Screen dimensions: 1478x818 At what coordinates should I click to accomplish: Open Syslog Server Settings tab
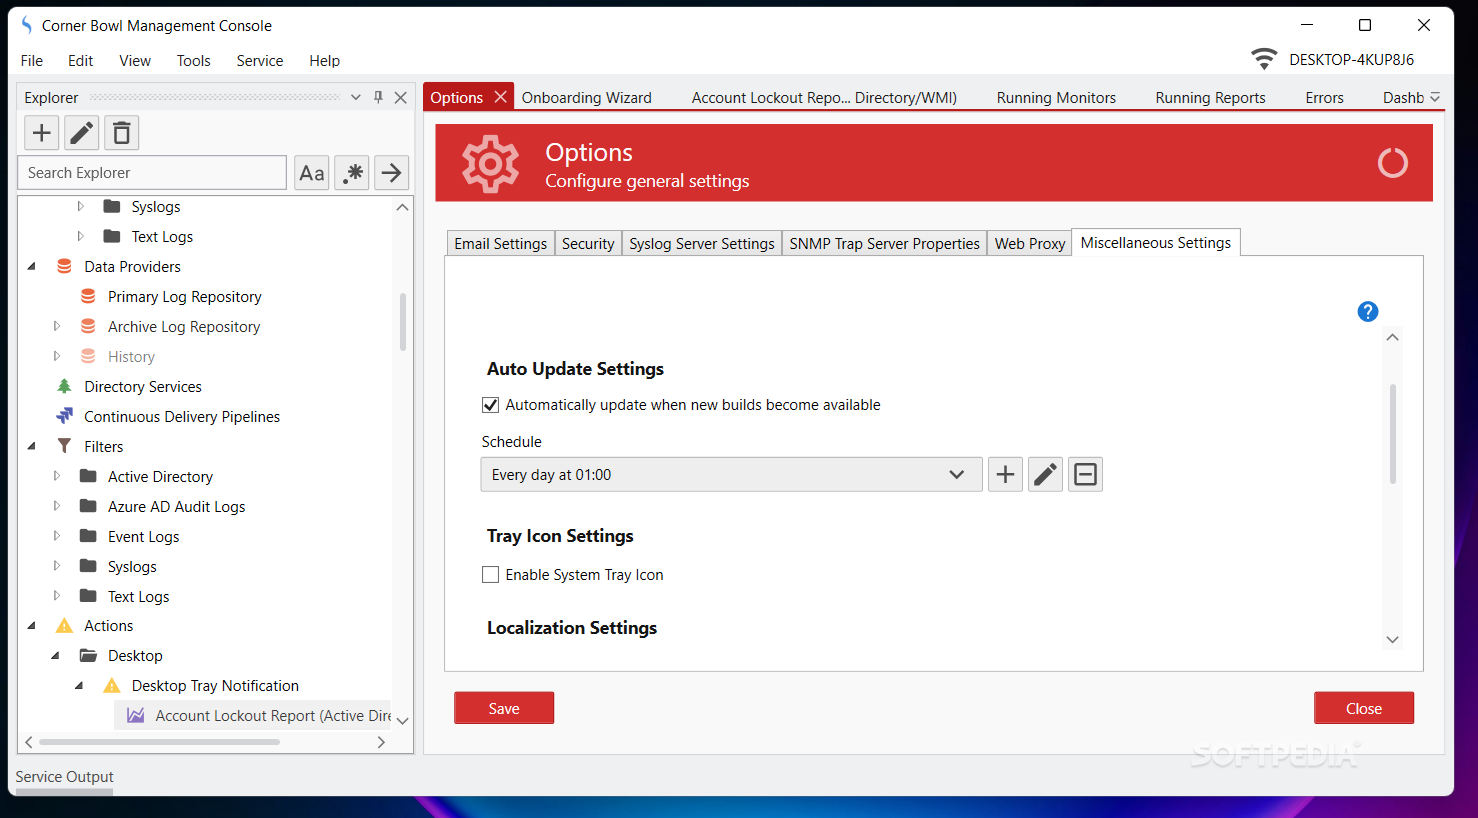point(702,244)
